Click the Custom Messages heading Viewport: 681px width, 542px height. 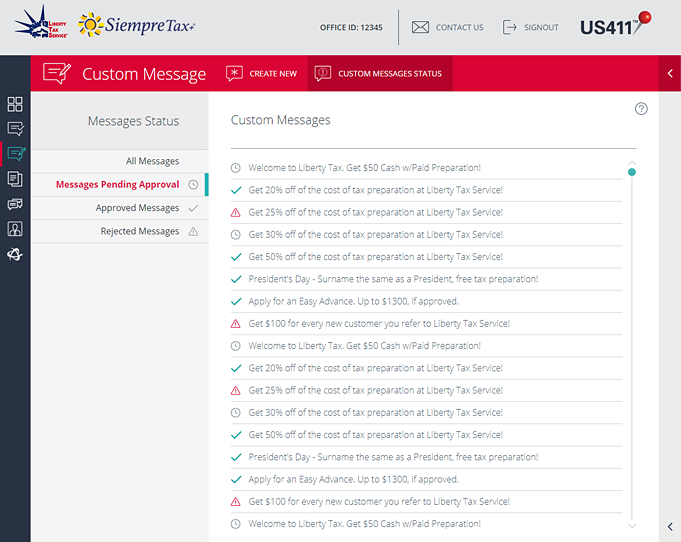coord(280,120)
